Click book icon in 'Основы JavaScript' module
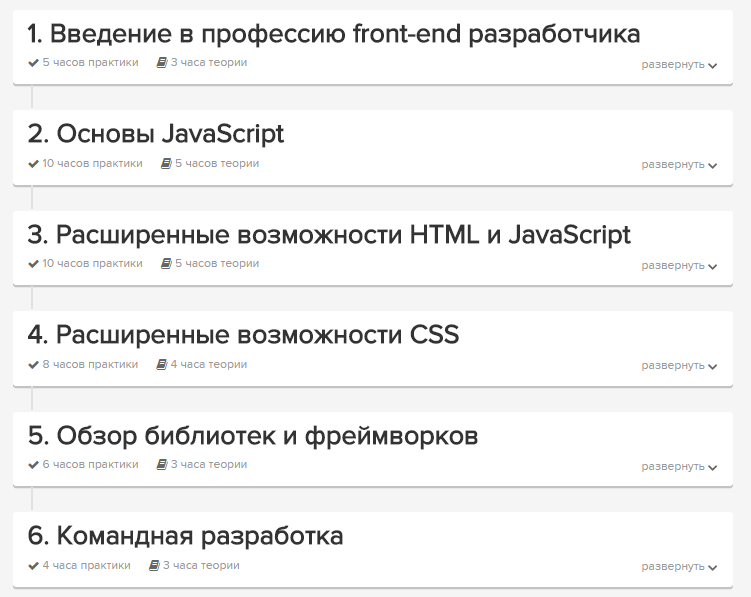Viewport: 751px width, 597px height. [166, 164]
